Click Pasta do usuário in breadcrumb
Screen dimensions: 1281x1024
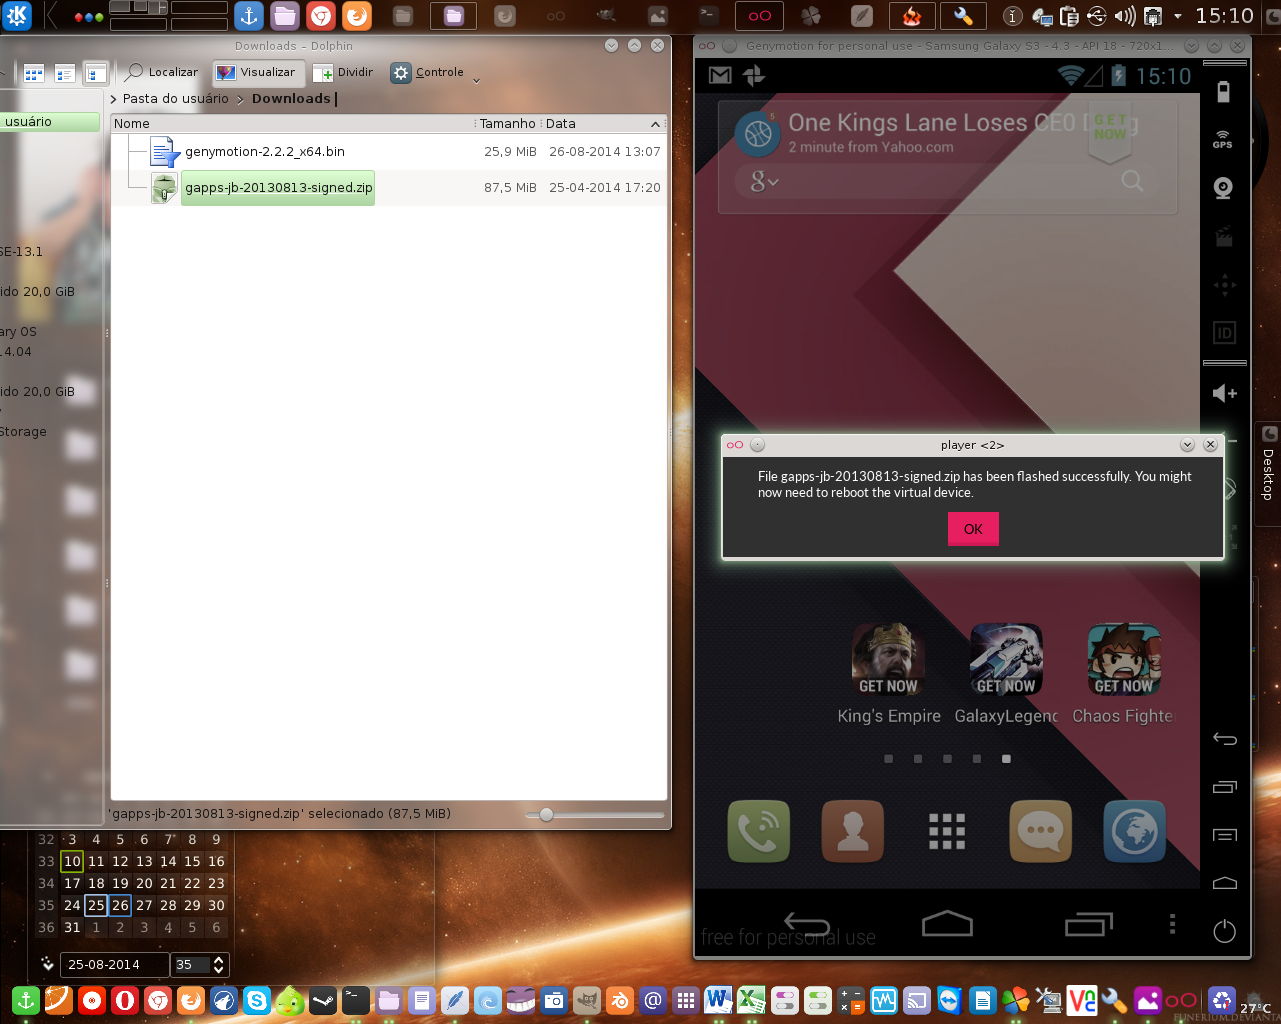click(175, 98)
